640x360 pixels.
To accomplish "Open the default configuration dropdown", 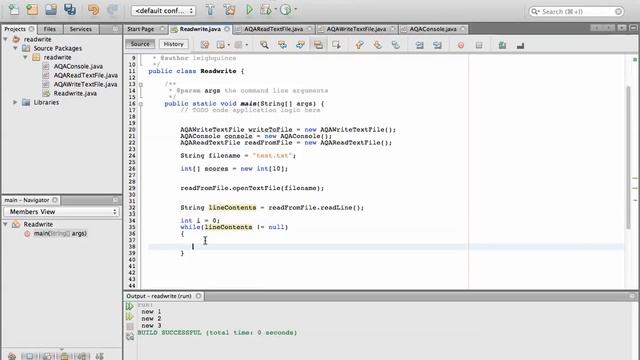I will click(x=163, y=11).
